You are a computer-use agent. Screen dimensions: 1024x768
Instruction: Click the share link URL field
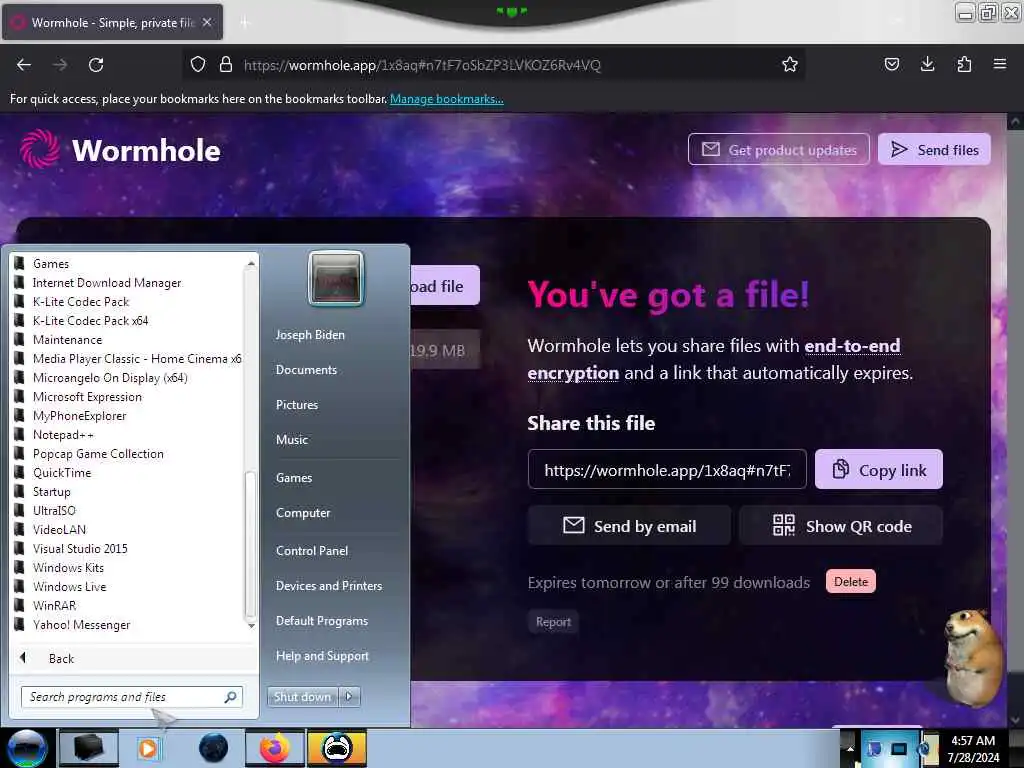667,470
